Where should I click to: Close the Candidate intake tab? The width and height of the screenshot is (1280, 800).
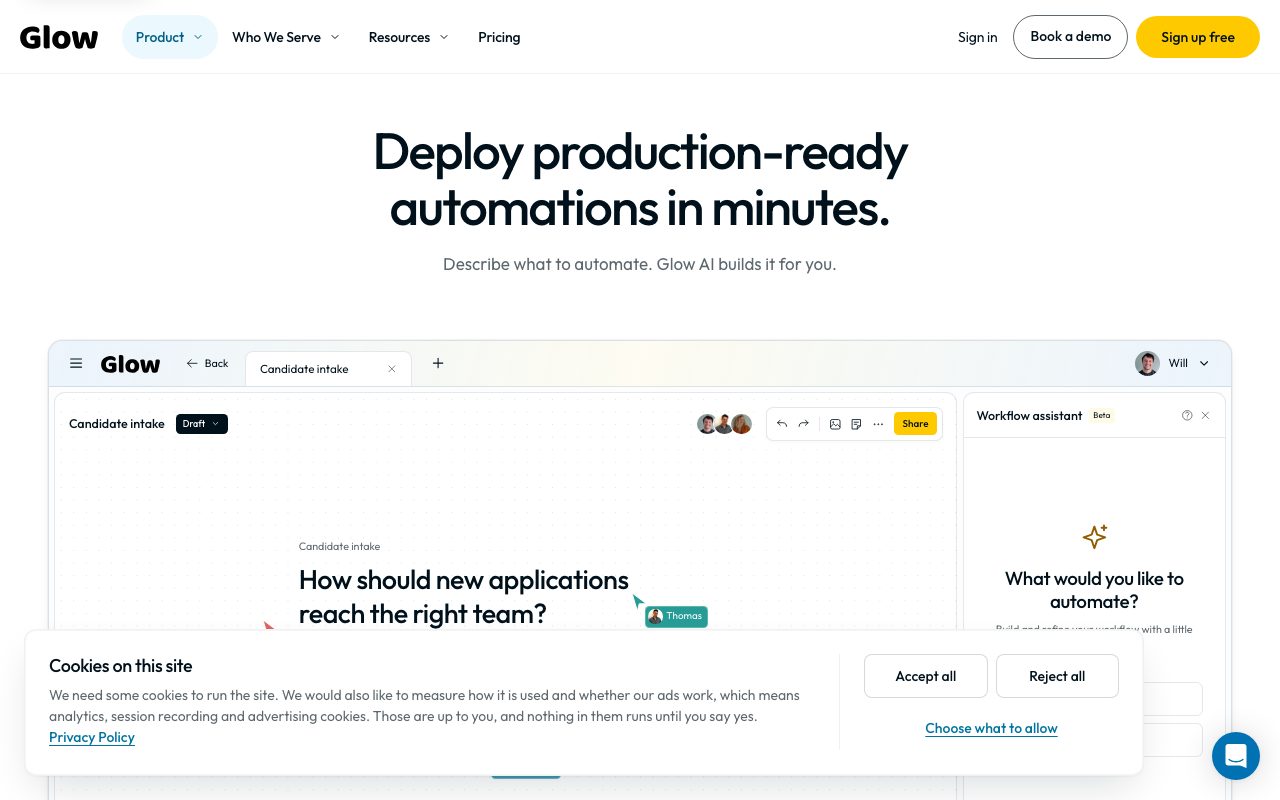coord(392,369)
